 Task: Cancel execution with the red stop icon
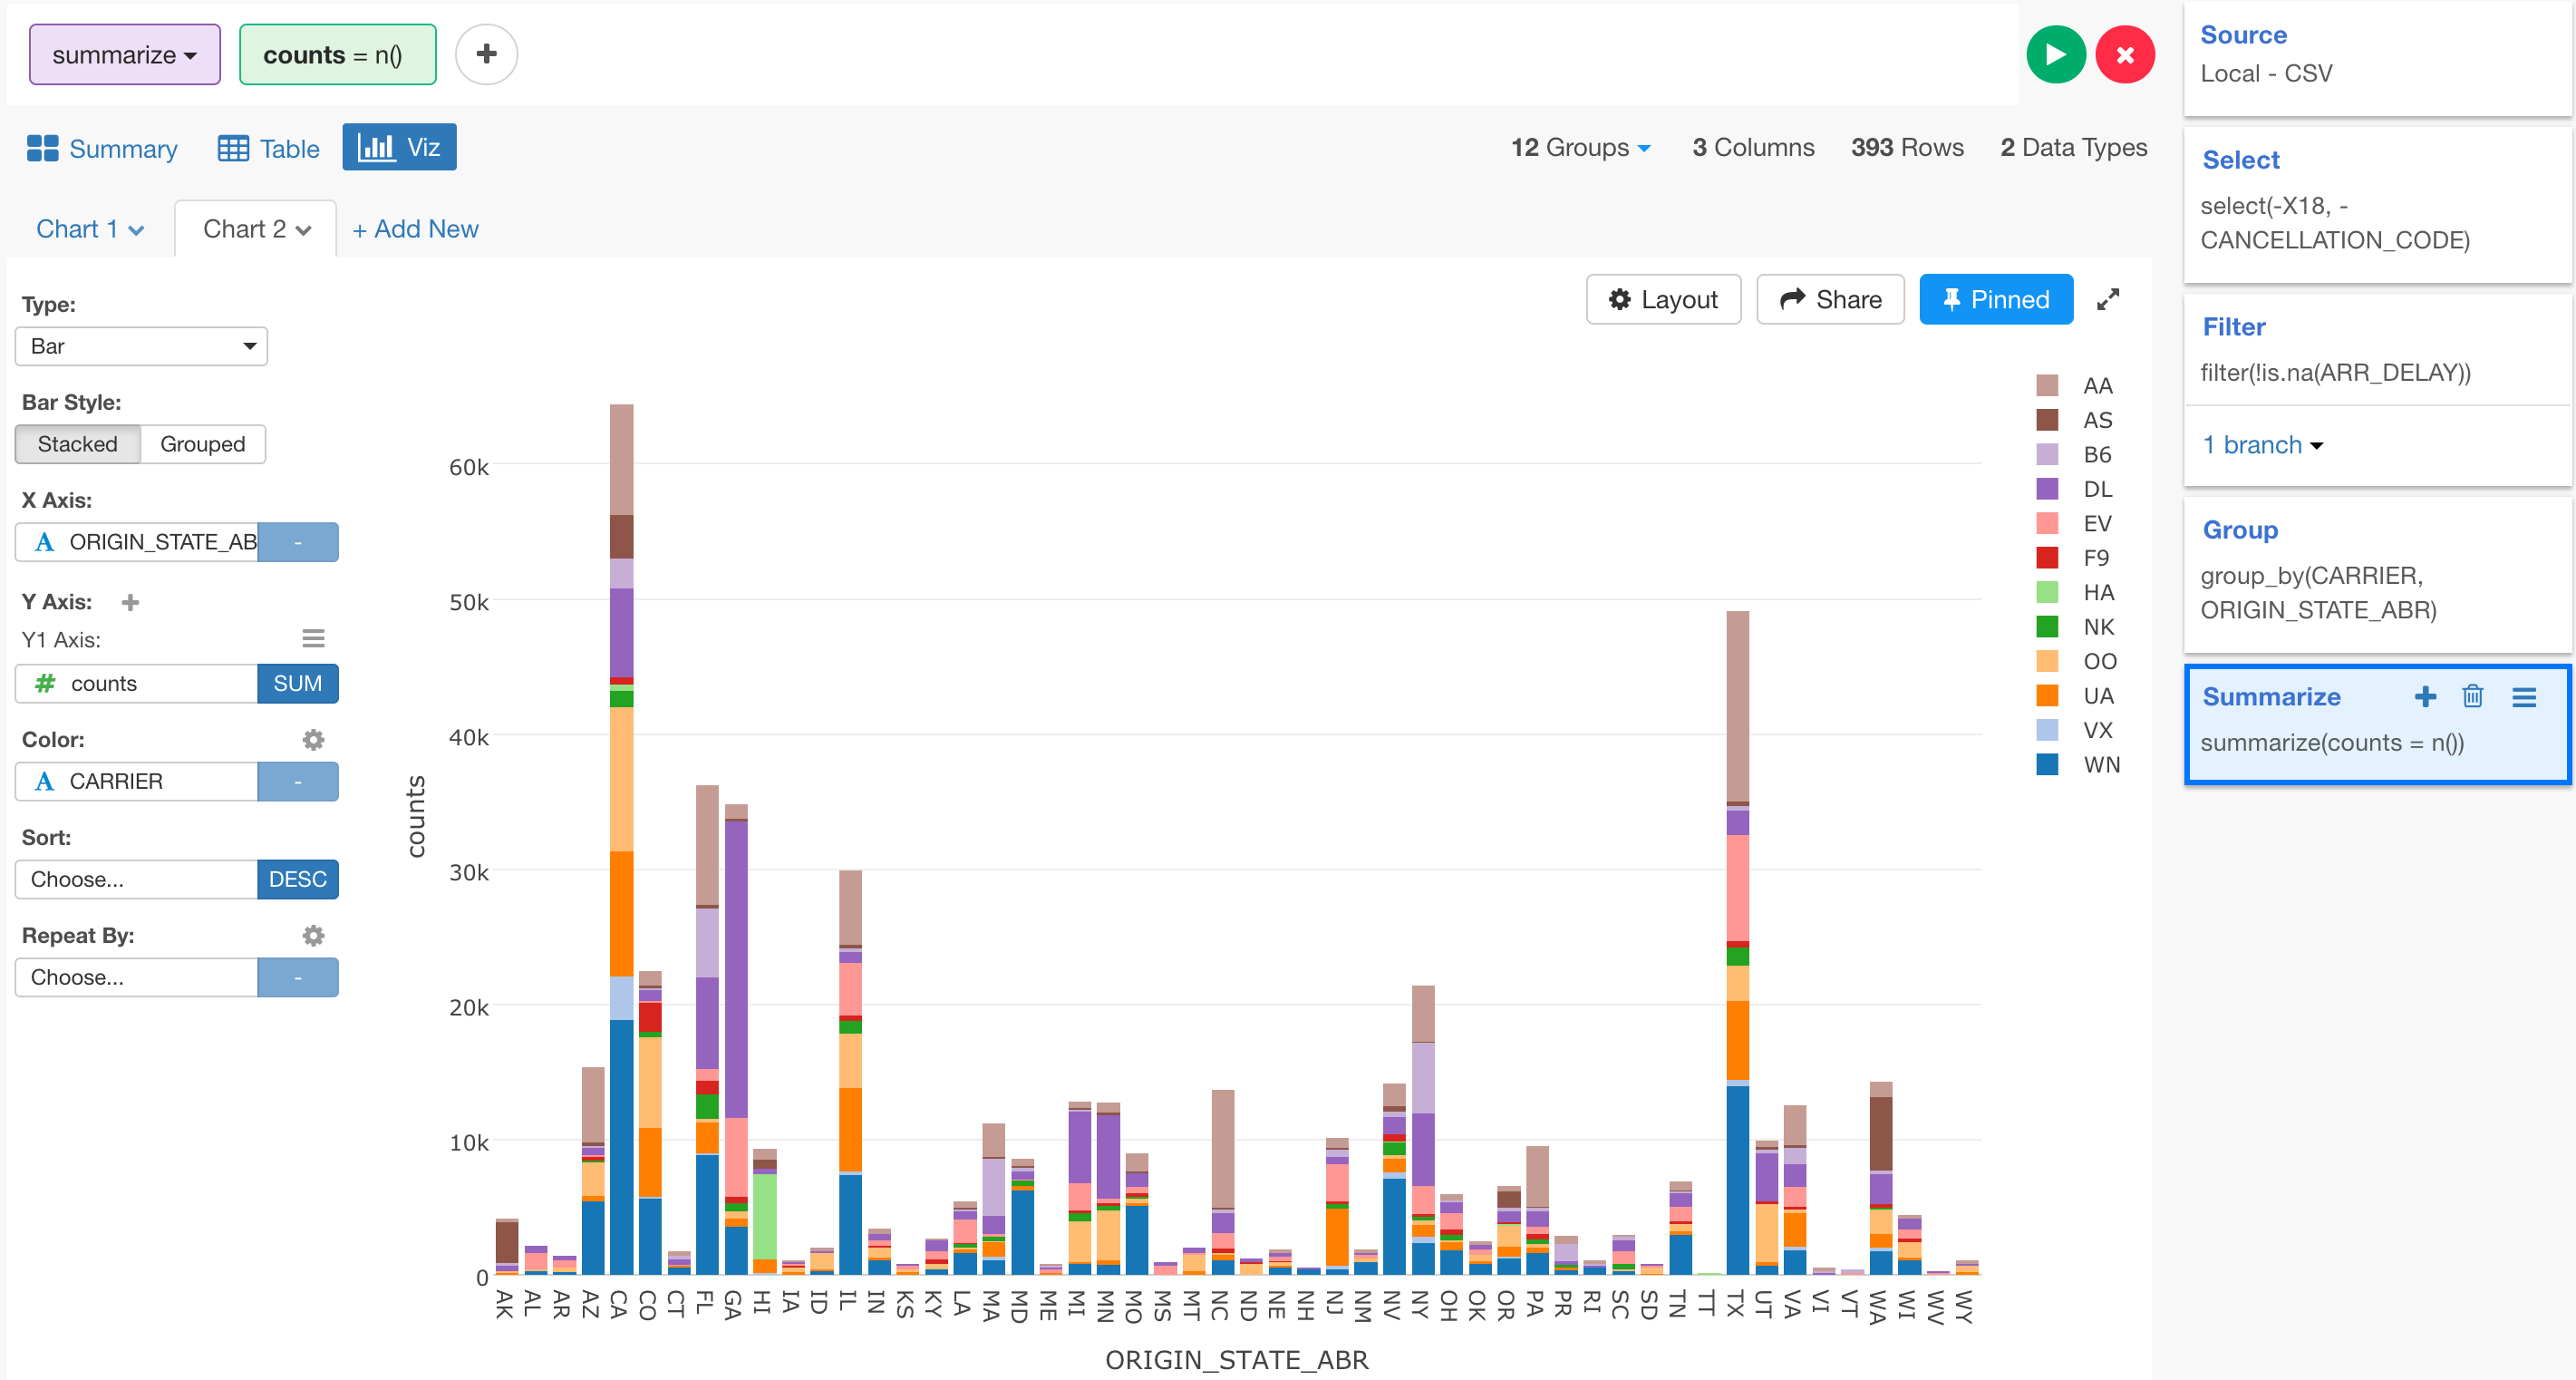pos(2126,54)
